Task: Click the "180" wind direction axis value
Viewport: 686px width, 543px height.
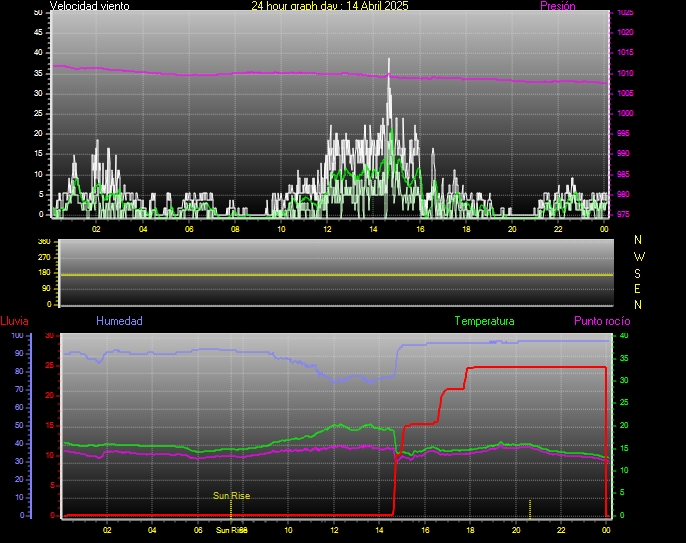Action: [x=44, y=273]
